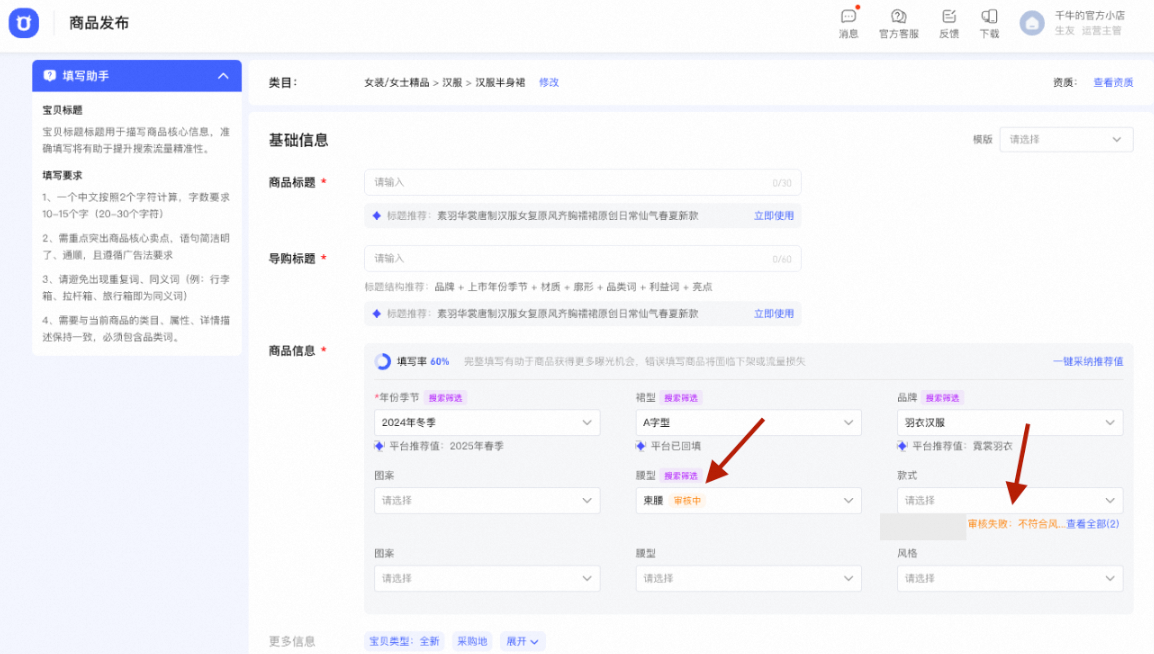Focus the 导购标题 input field
1154x654 pixels.
tap(582, 259)
